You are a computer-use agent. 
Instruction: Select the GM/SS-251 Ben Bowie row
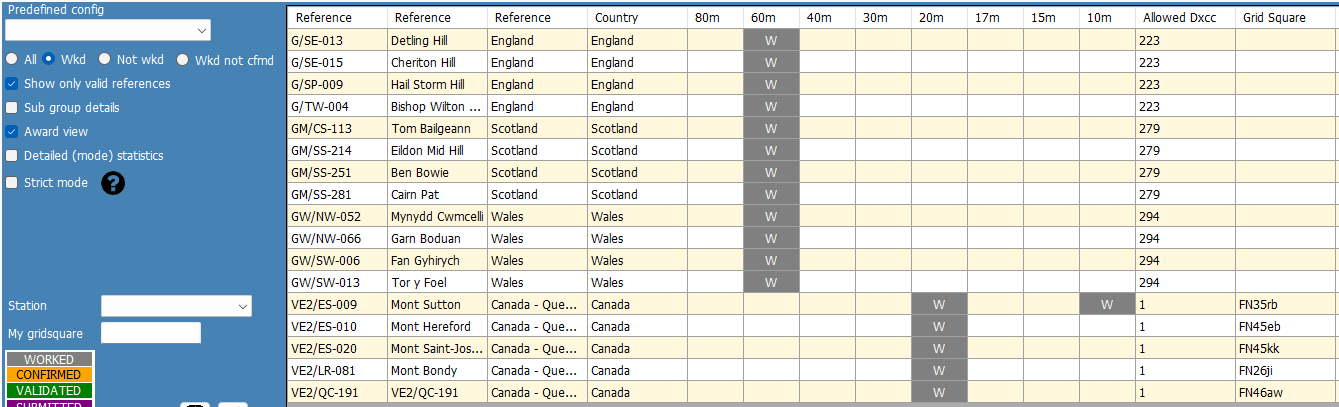click(437, 173)
